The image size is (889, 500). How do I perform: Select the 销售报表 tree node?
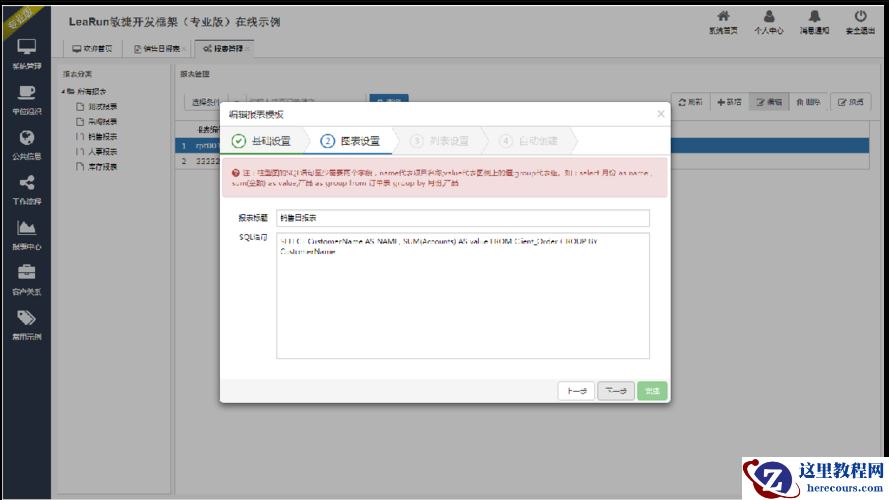pyautogui.click(x=96, y=137)
